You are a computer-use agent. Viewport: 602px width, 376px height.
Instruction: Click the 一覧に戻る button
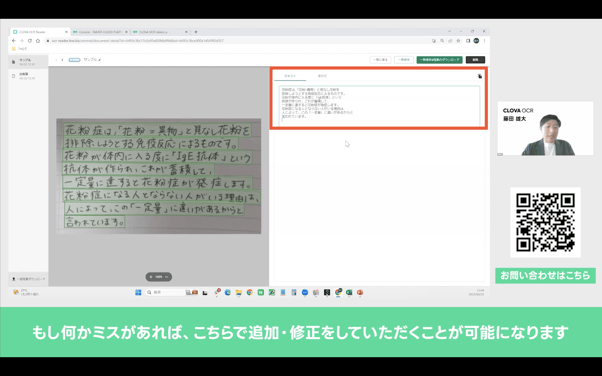[x=380, y=60]
